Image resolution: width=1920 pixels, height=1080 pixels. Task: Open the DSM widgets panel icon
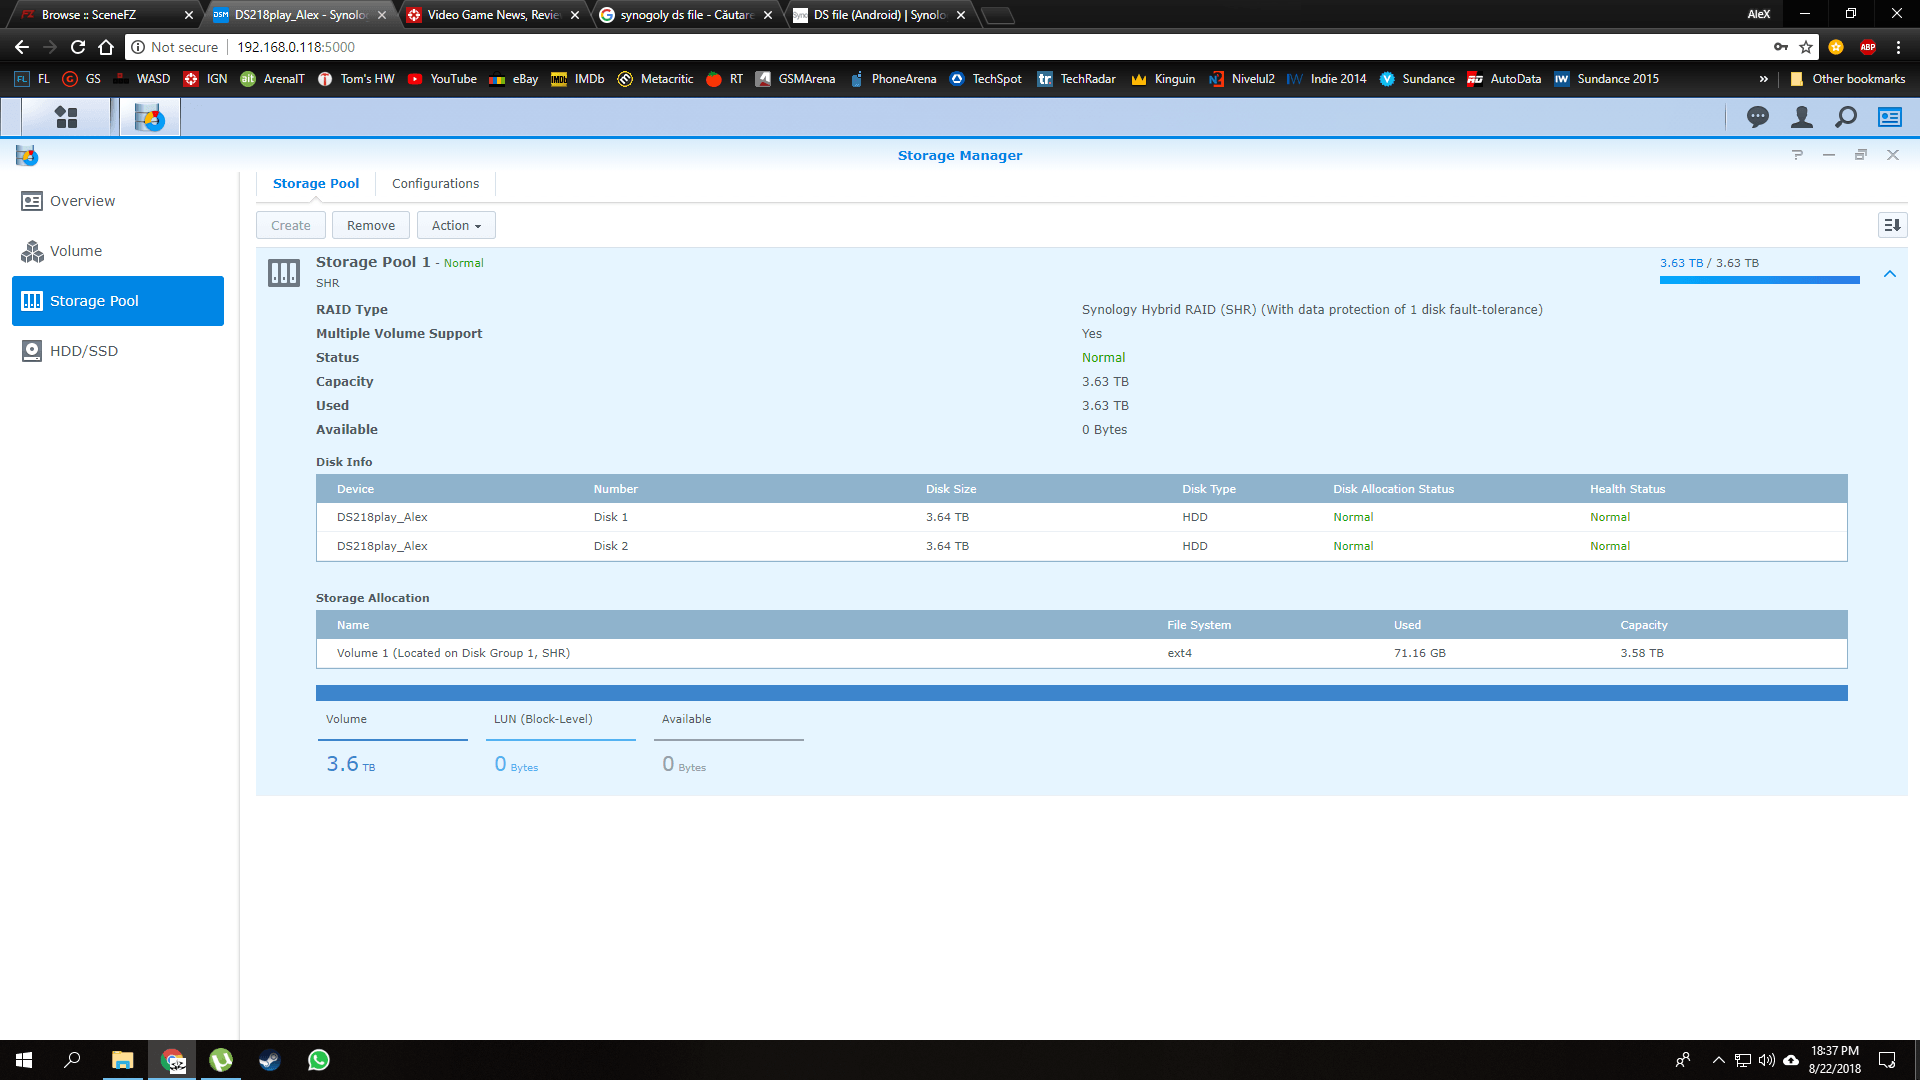click(1889, 118)
